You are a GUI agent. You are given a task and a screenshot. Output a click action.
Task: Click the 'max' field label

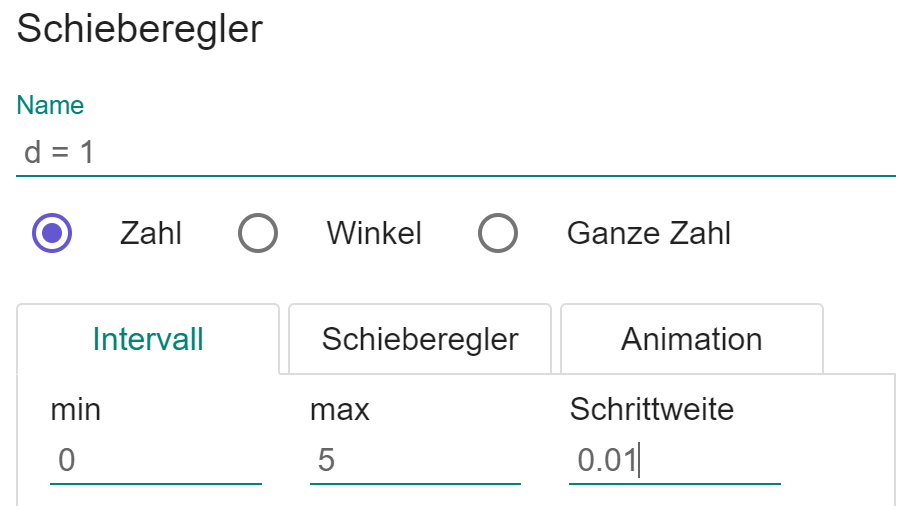tap(340, 409)
